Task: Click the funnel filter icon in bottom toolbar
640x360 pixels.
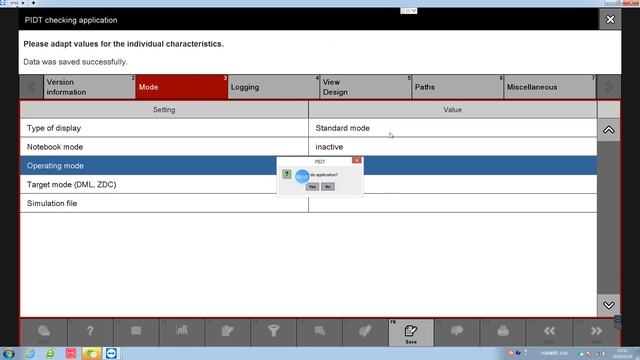Action: pyautogui.click(x=273, y=331)
